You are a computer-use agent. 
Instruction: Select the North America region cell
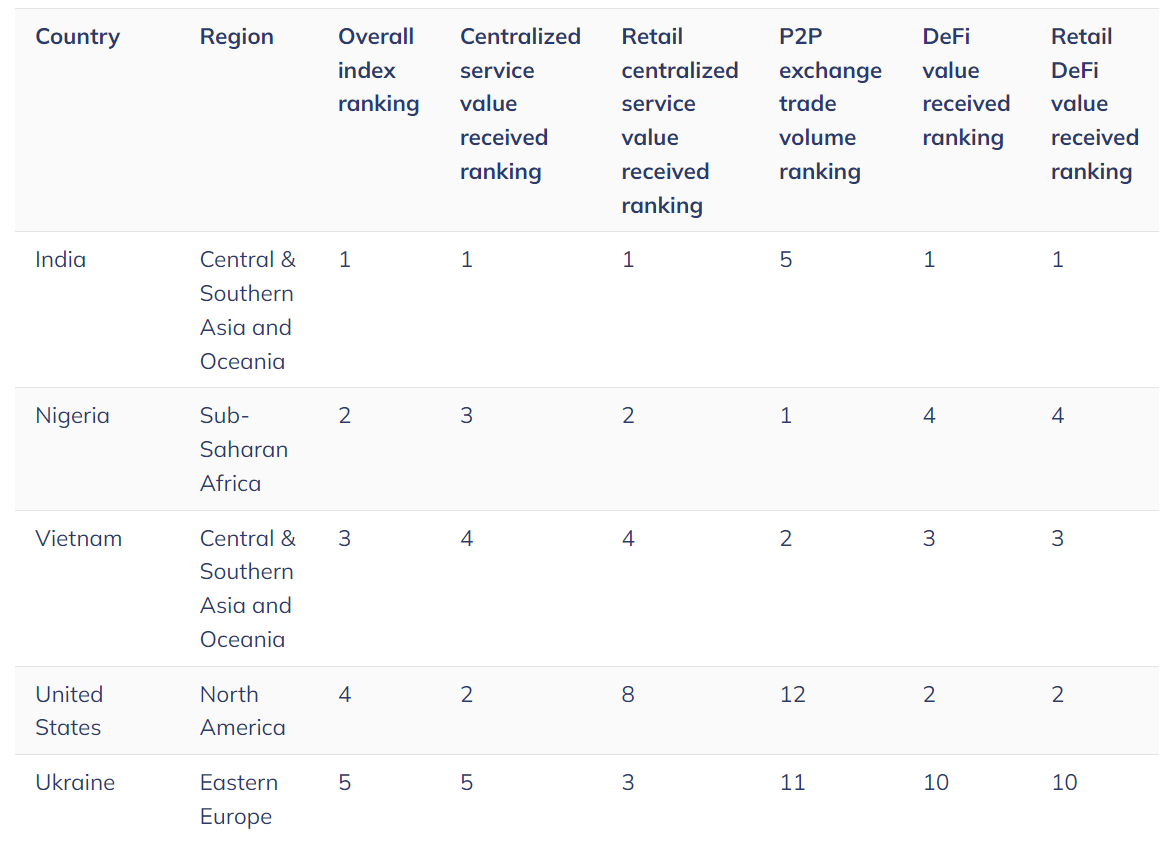pyautogui.click(x=242, y=711)
